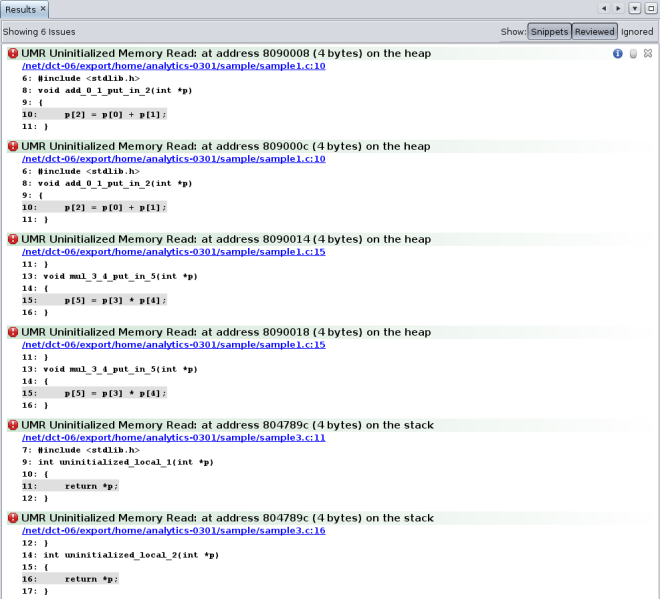
Task: Click highlighted line 10 under address 809000c
Action: tap(94, 208)
